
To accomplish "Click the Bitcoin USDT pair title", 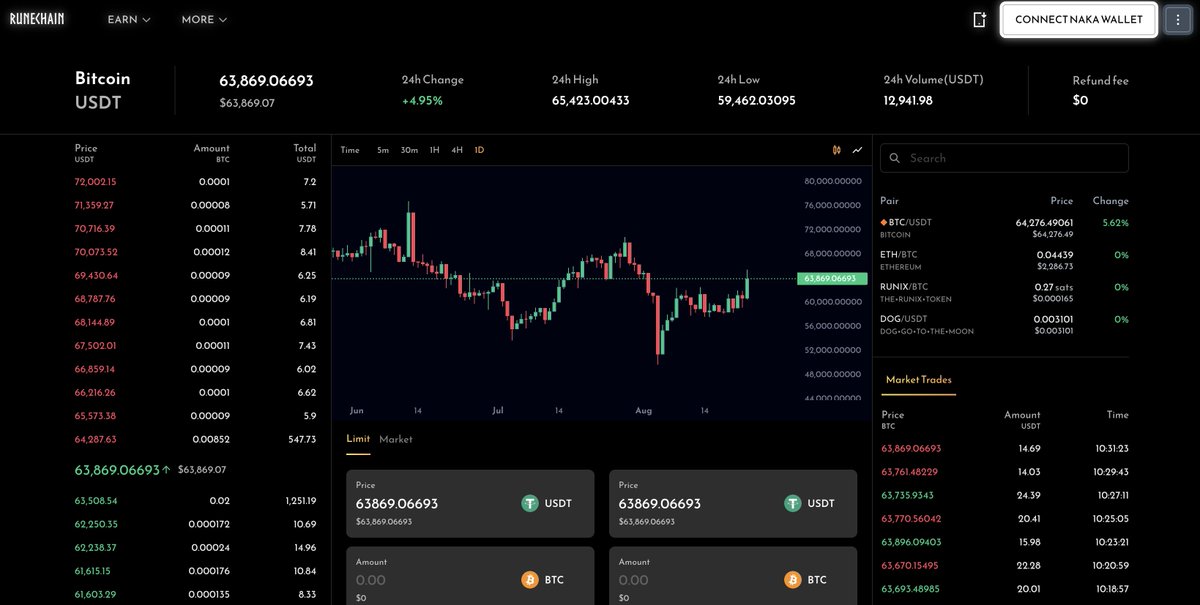I will [x=103, y=90].
